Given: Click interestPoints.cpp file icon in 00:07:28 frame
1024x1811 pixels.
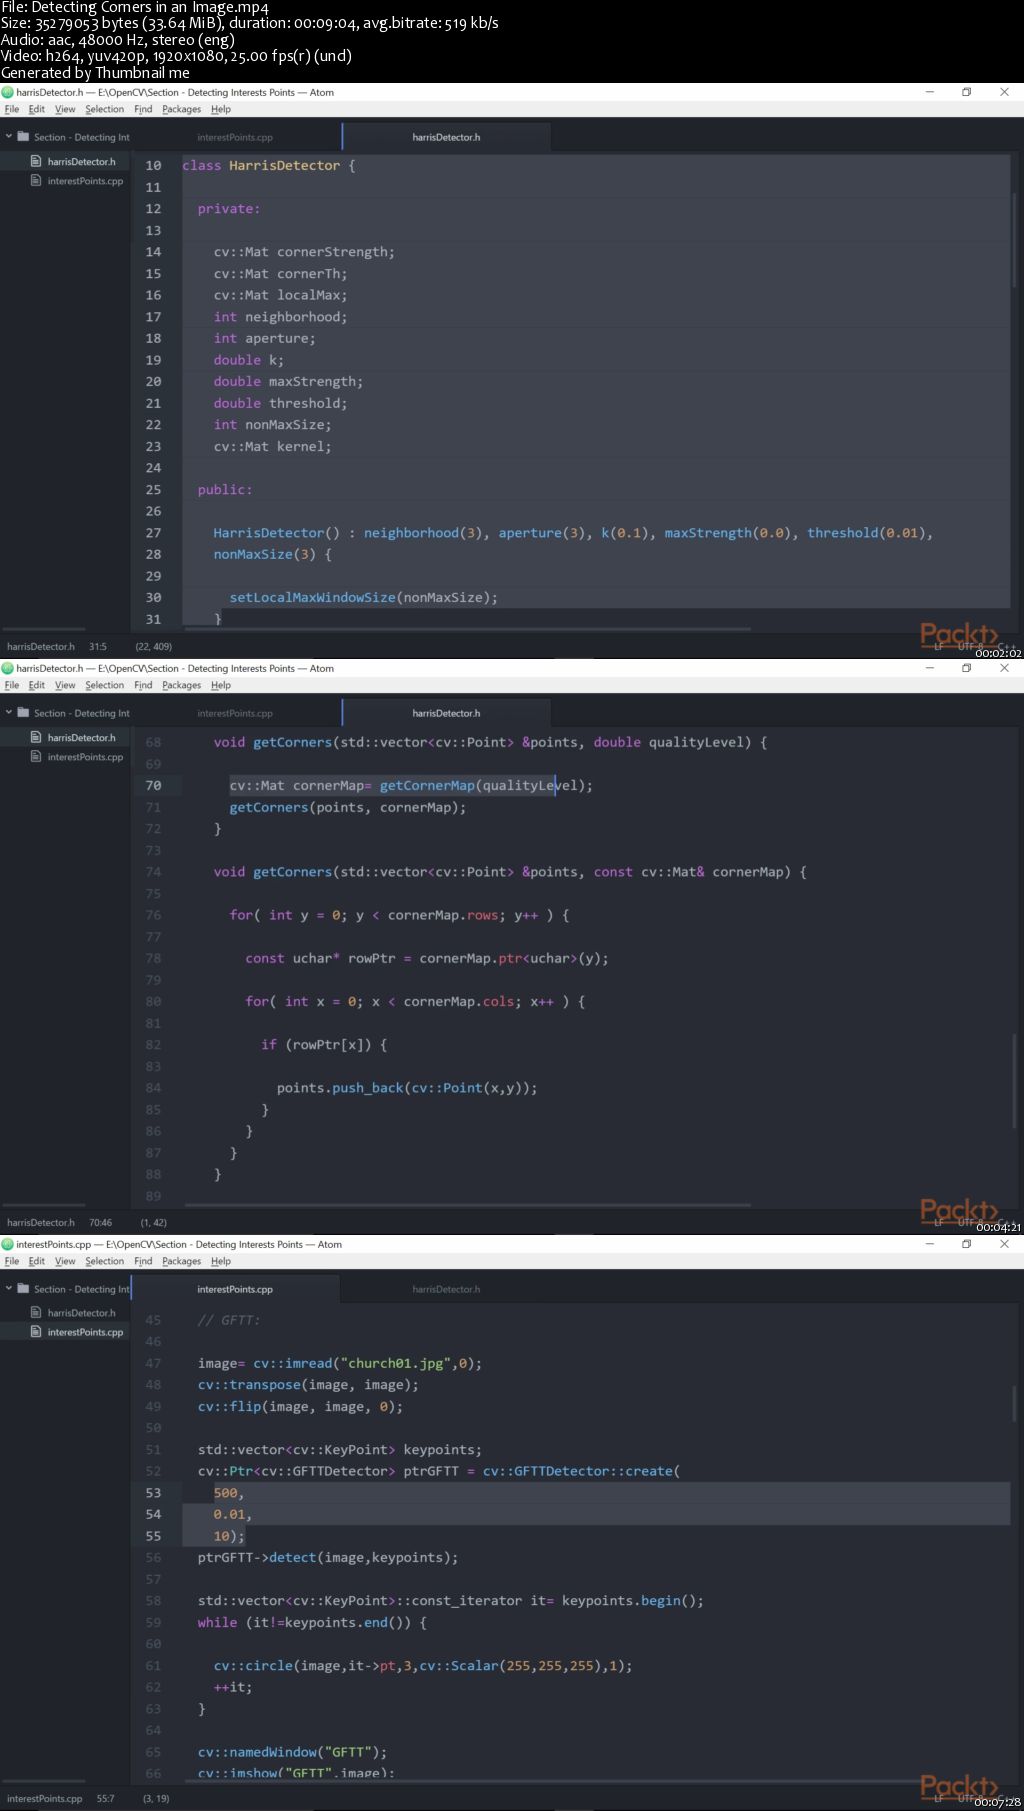Looking at the screenshot, I should coord(36,1332).
